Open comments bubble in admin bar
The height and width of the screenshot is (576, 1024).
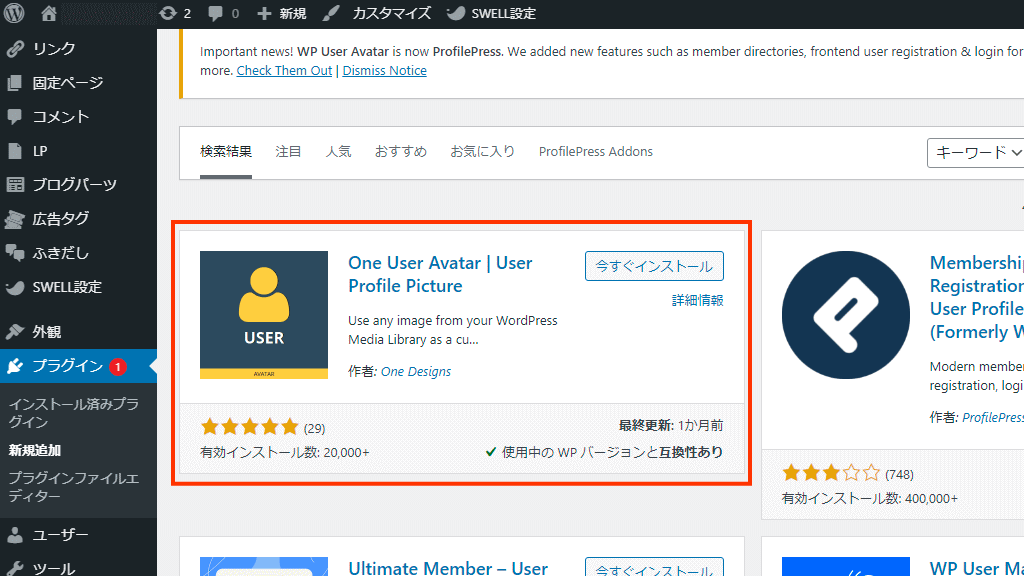point(215,14)
